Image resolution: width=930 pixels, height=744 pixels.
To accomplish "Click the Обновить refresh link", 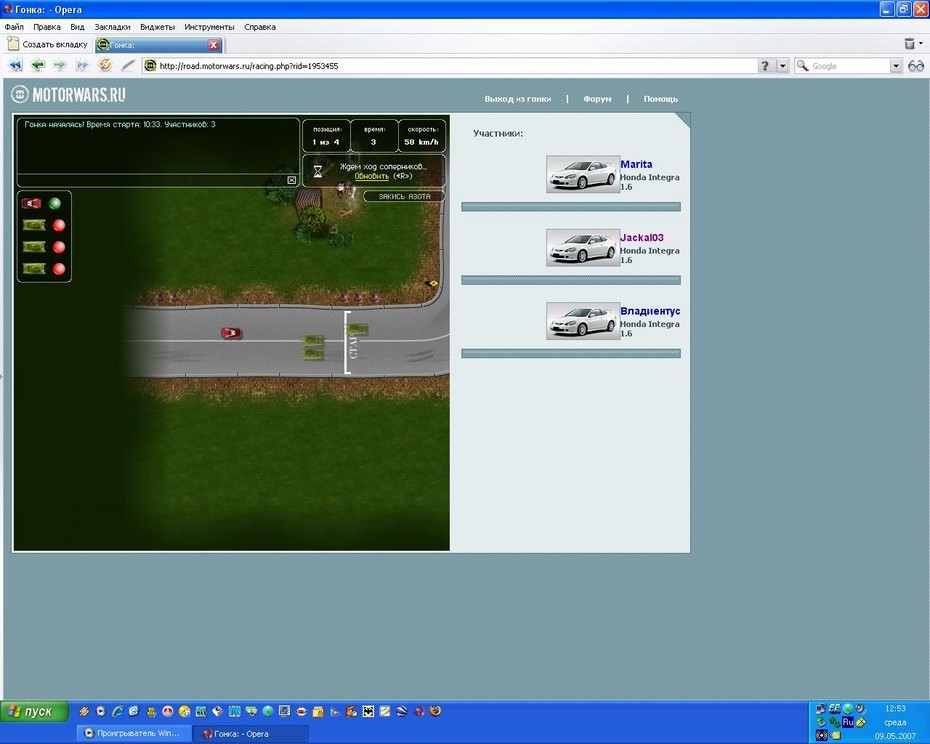I will pos(372,176).
